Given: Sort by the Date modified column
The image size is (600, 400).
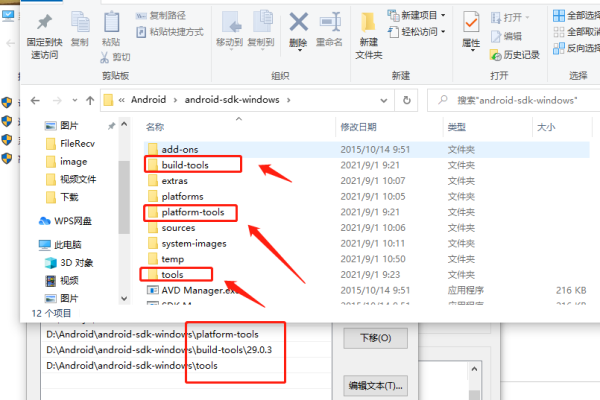Looking at the screenshot, I should 358,127.
